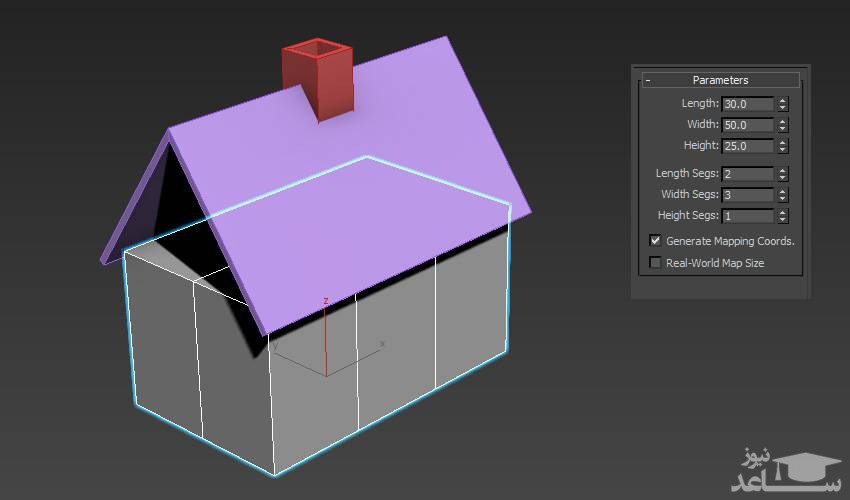This screenshot has height=500, width=850.
Task: Select the Length Segs input box
Action: [x=747, y=174]
